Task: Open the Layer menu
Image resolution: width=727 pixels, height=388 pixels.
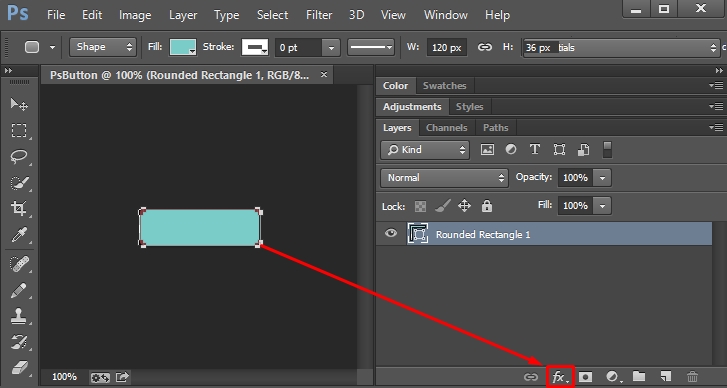Action: point(183,15)
